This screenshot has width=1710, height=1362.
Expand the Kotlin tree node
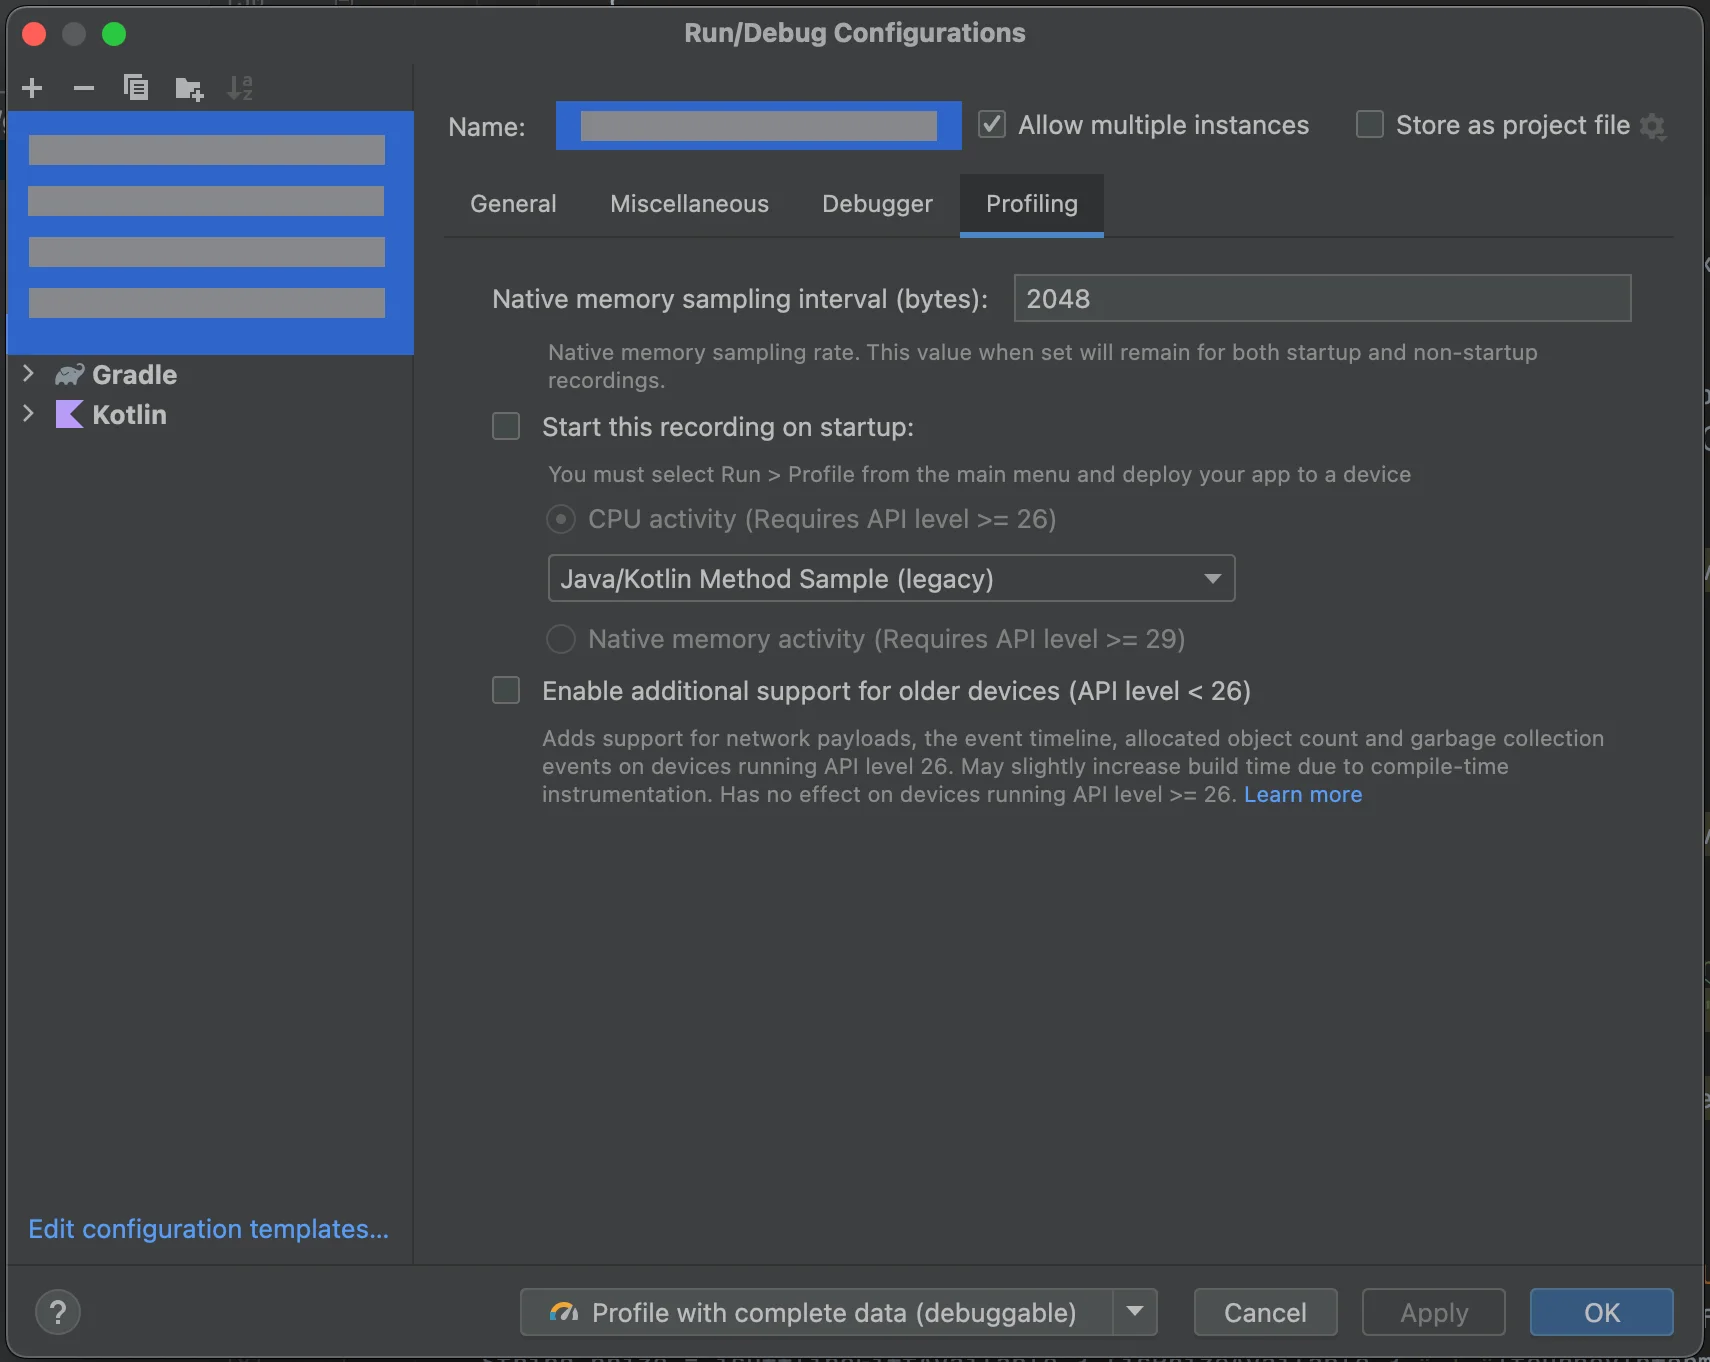(28, 414)
